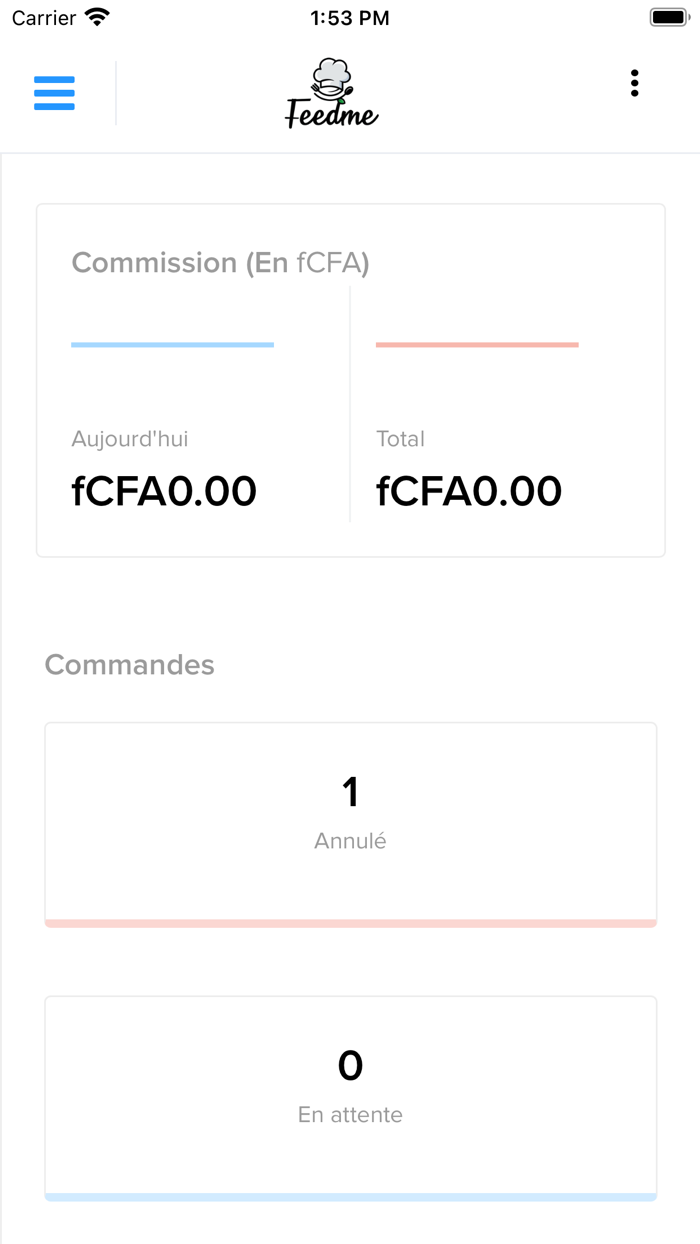Tap the Total commission label

400,439
